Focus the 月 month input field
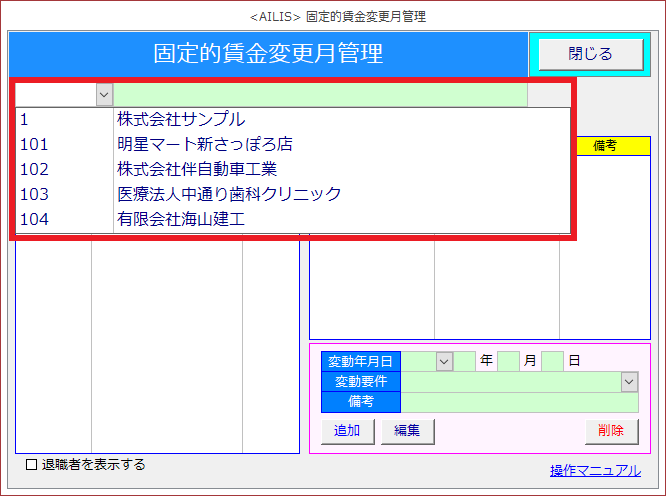 tap(508, 361)
